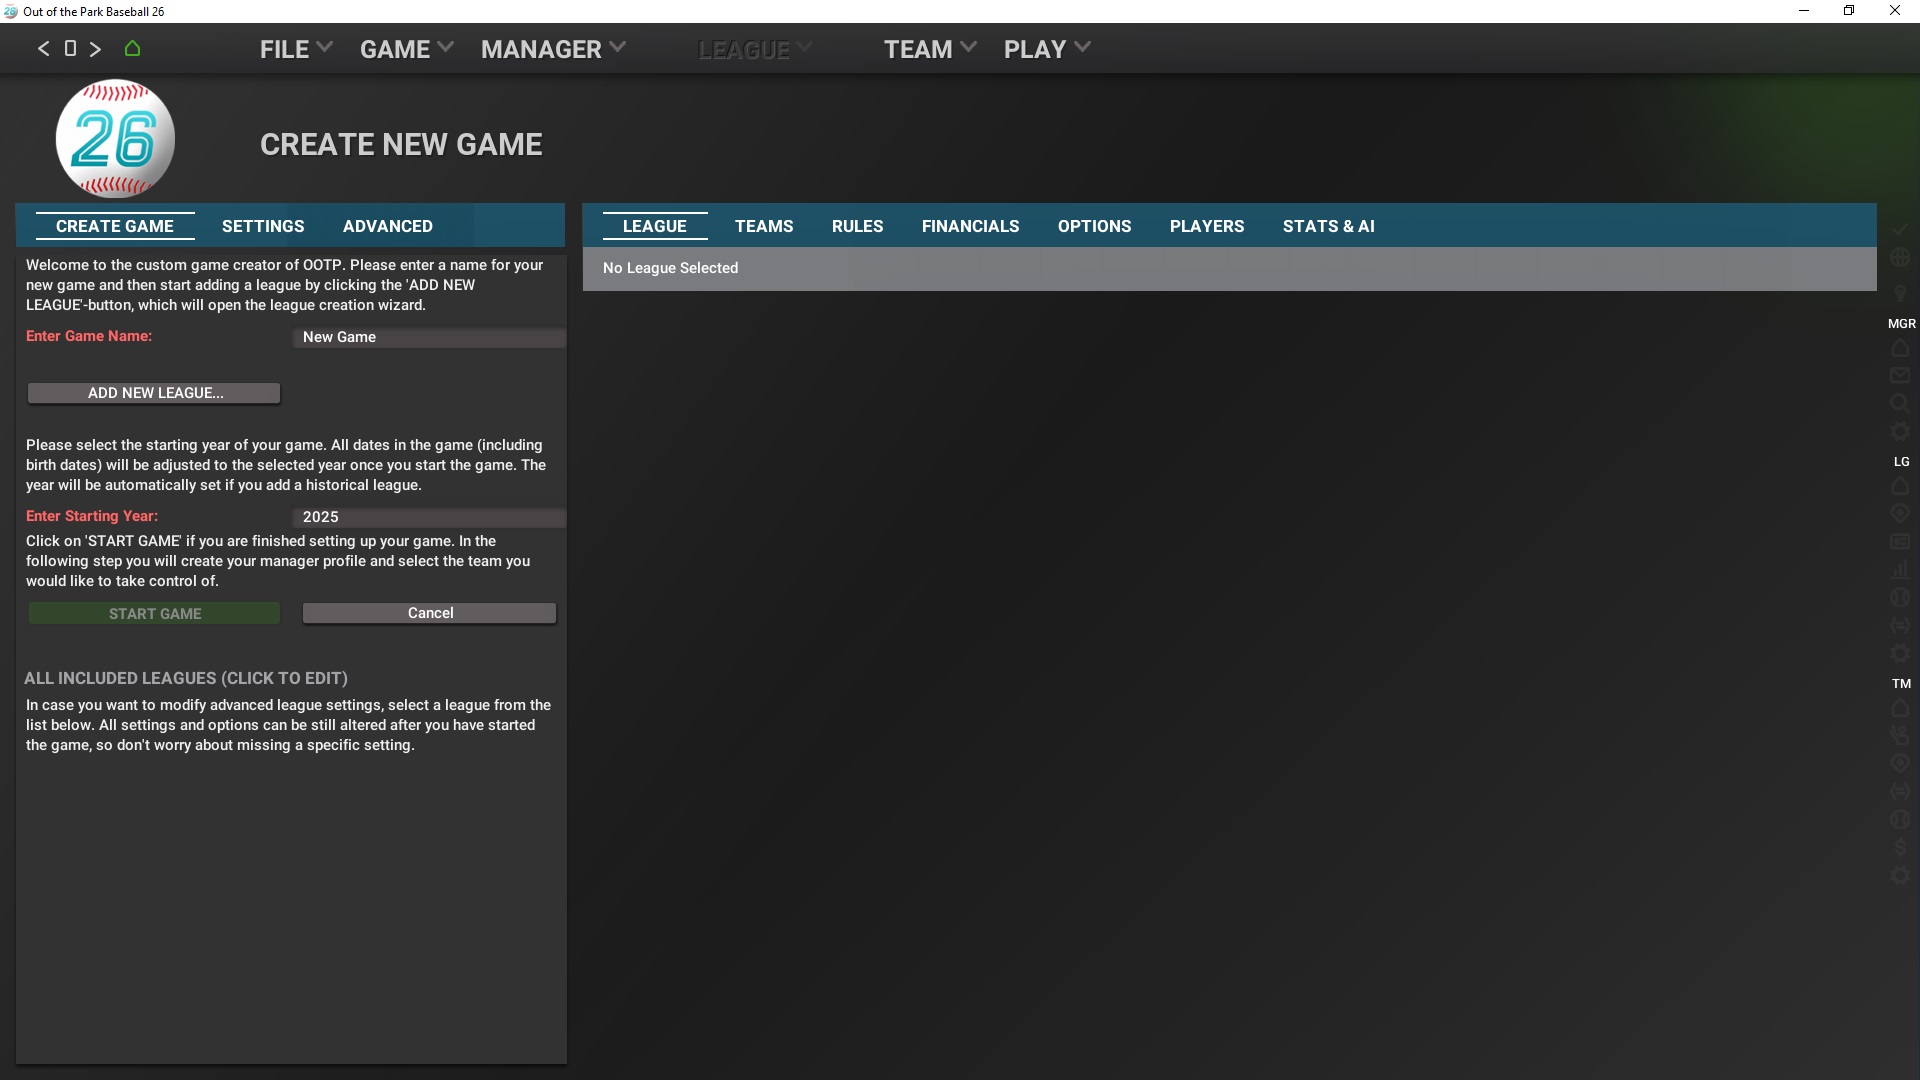Image resolution: width=1920 pixels, height=1080 pixels.
Task: Click the manager search magnifier icon
Action: 1900,403
